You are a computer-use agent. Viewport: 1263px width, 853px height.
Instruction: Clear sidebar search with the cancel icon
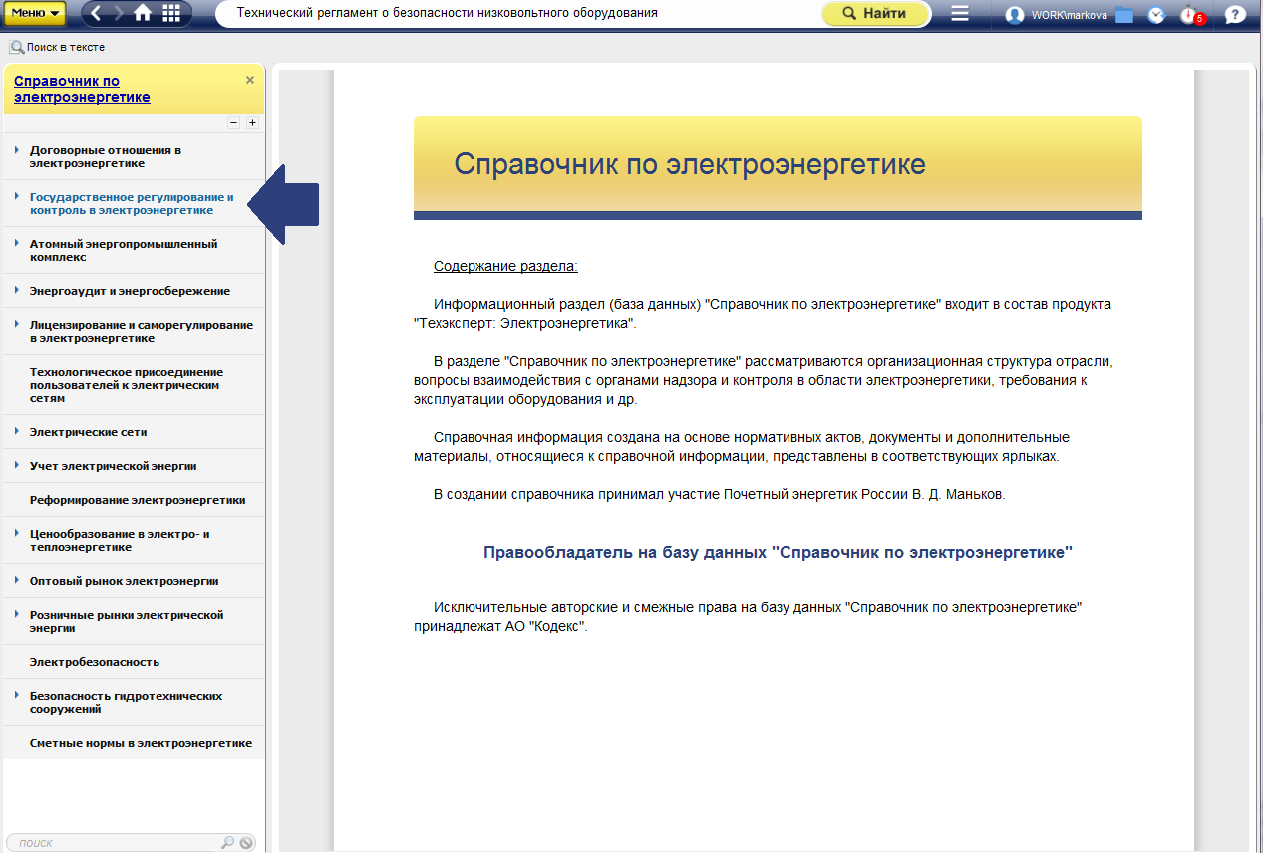point(246,842)
